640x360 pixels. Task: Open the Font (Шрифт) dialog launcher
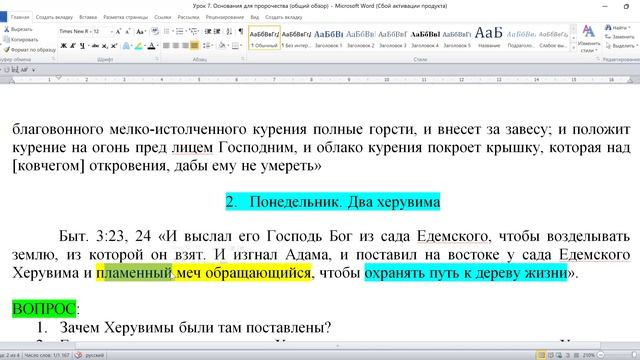157,59
